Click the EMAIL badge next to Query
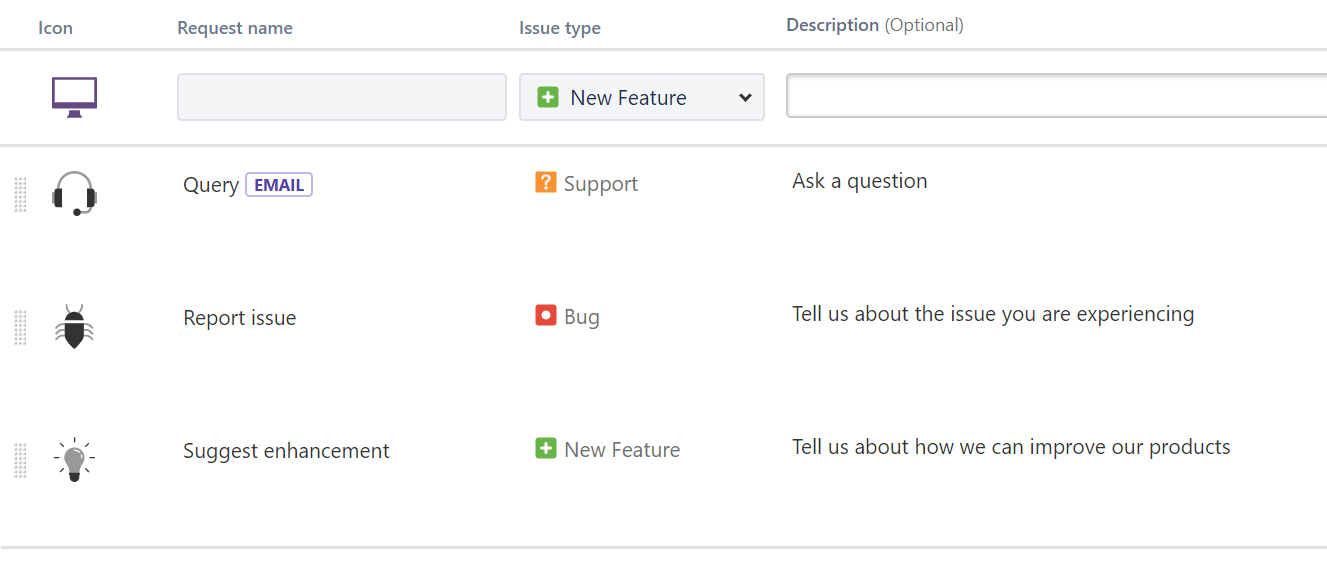The image size is (1327, 565). (x=279, y=185)
